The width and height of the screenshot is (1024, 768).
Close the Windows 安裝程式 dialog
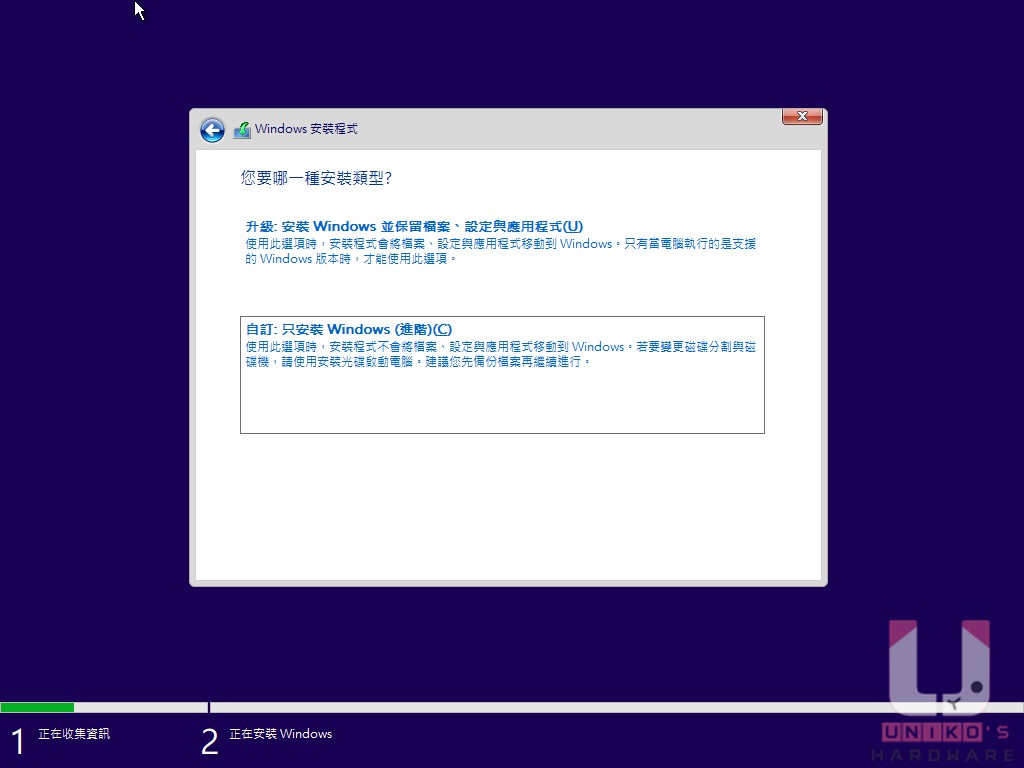point(802,116)
